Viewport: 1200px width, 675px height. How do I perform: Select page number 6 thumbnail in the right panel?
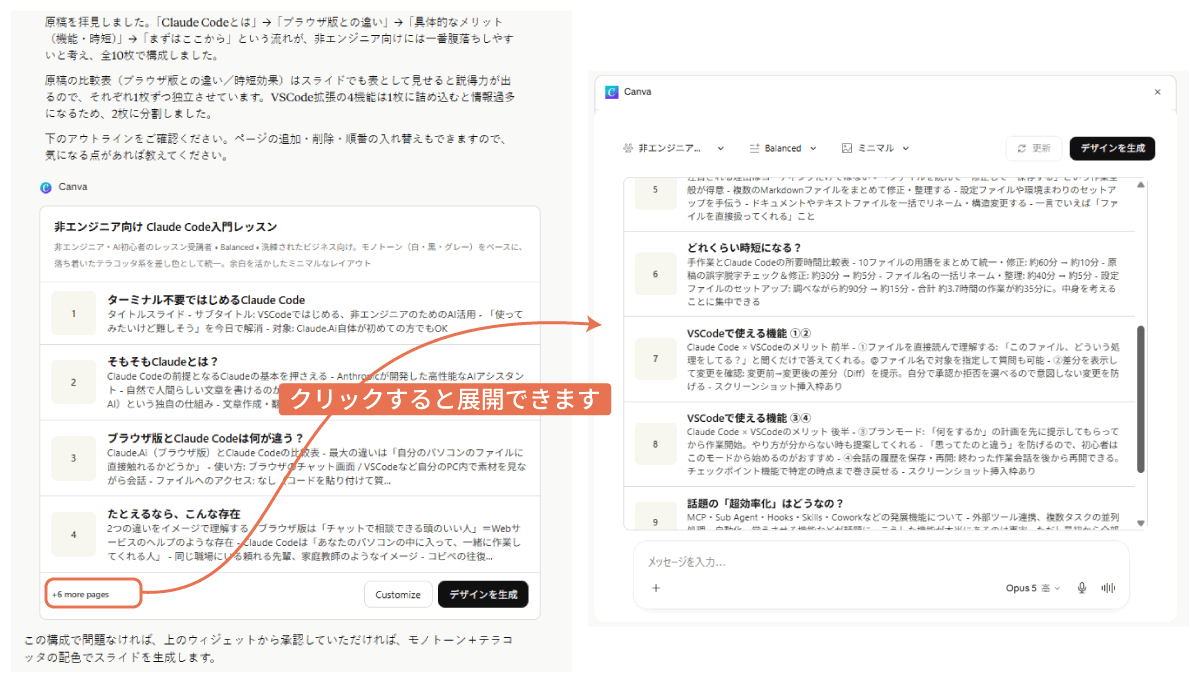click(656, 273)
